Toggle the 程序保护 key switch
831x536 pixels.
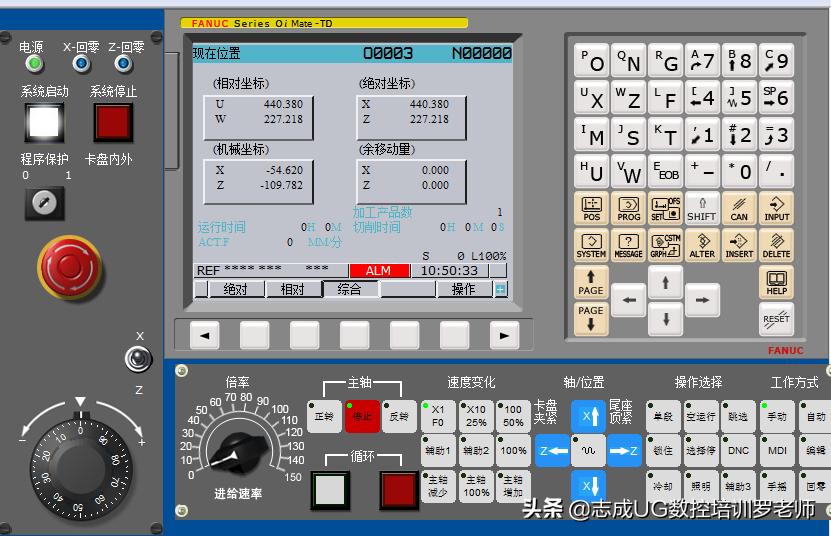(x=45, y=203)
